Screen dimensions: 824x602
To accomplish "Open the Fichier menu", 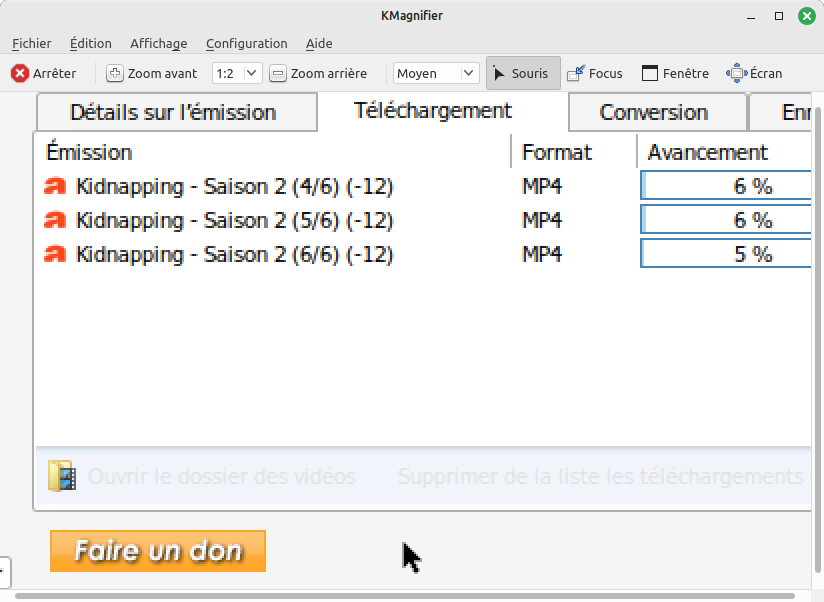I will pyautogui.click(x=31, y=43).
